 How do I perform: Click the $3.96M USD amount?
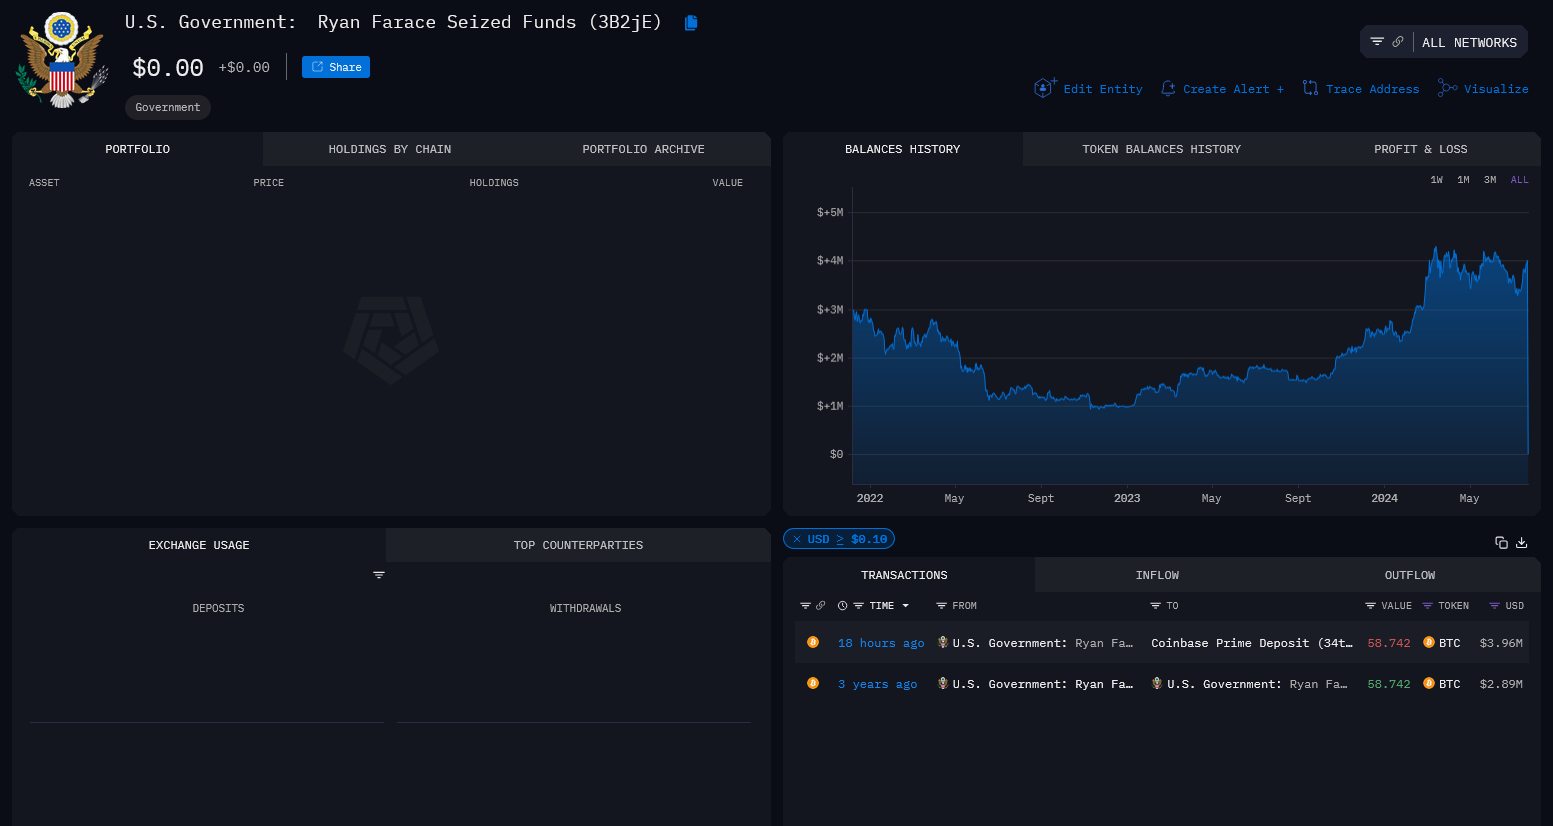[x=1501, y=643]
